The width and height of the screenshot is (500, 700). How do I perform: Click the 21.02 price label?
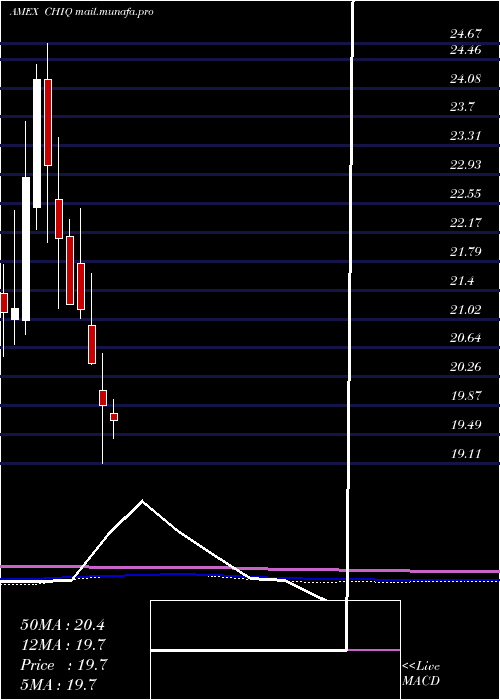pos(466,309)
